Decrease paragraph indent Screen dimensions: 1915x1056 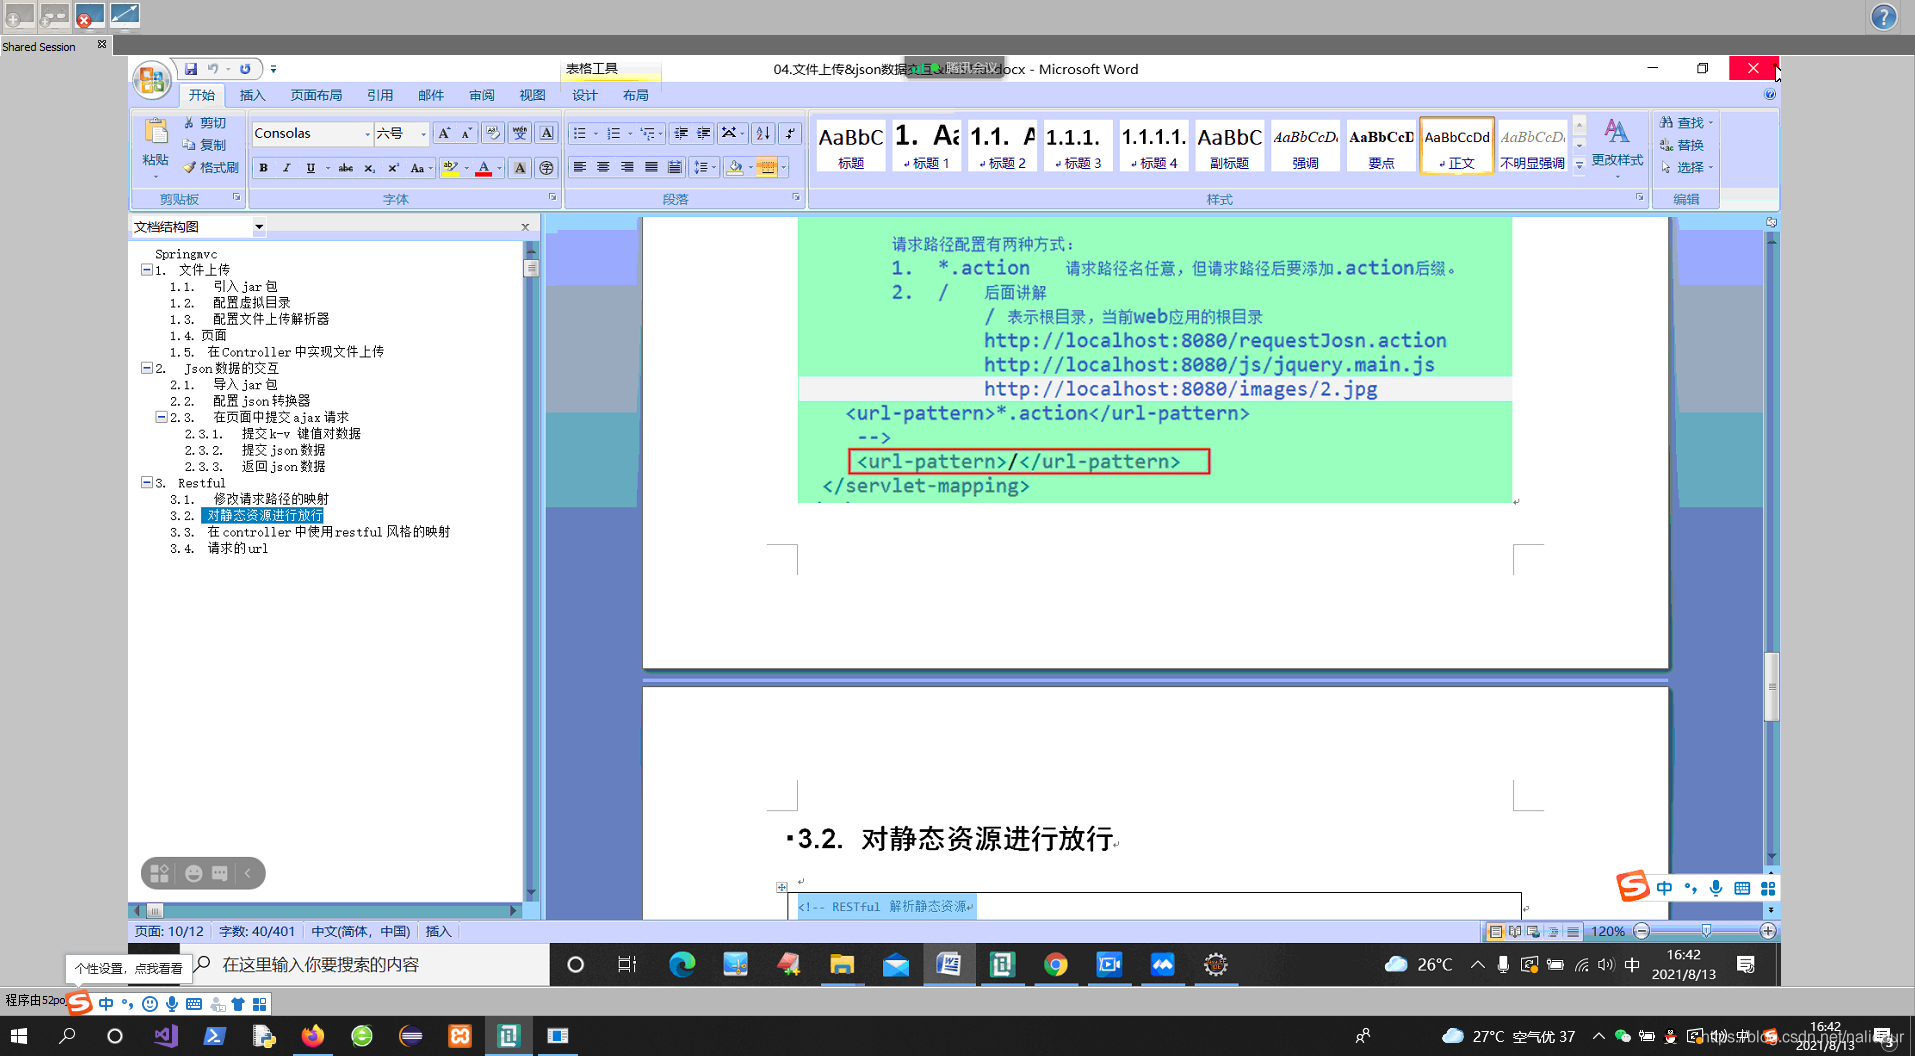(x=681, y=133)
